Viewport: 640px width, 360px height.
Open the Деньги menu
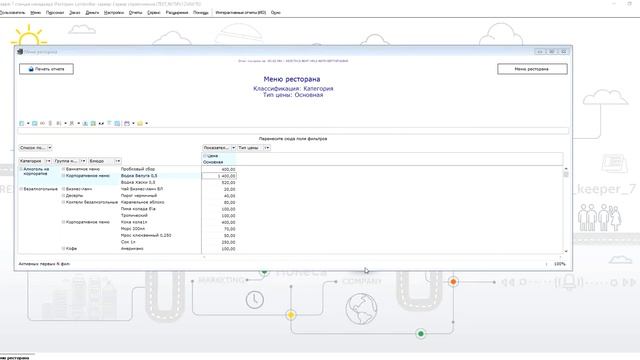[92, 13]
